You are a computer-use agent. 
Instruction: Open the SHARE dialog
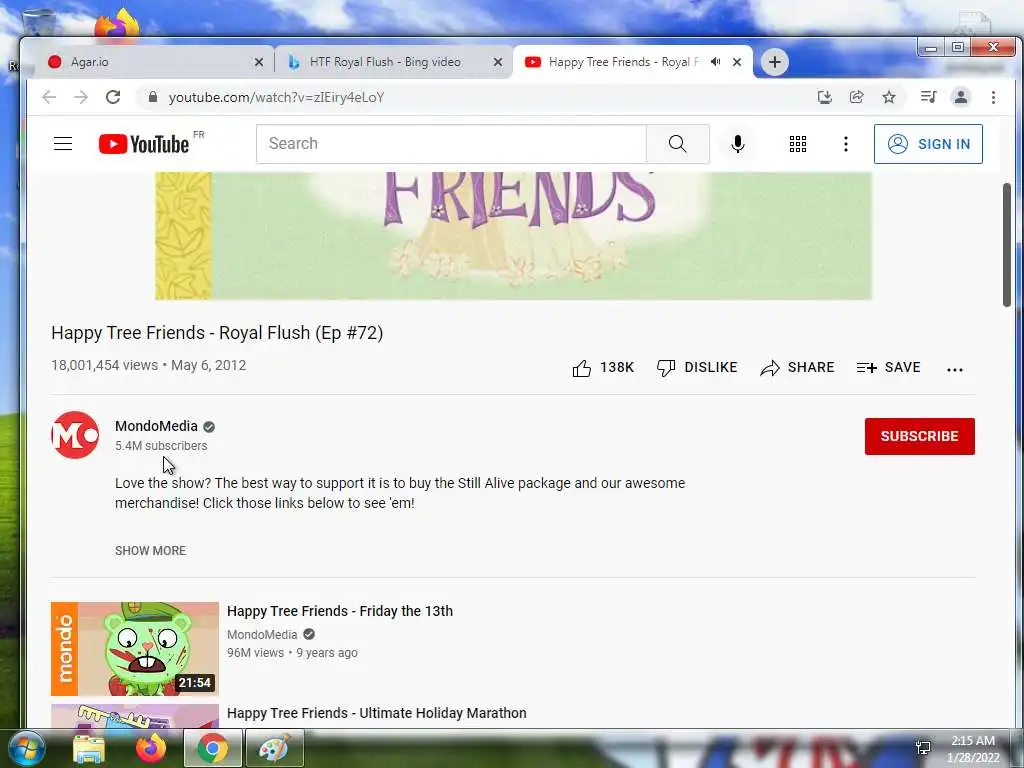click(x=797, y=368)
